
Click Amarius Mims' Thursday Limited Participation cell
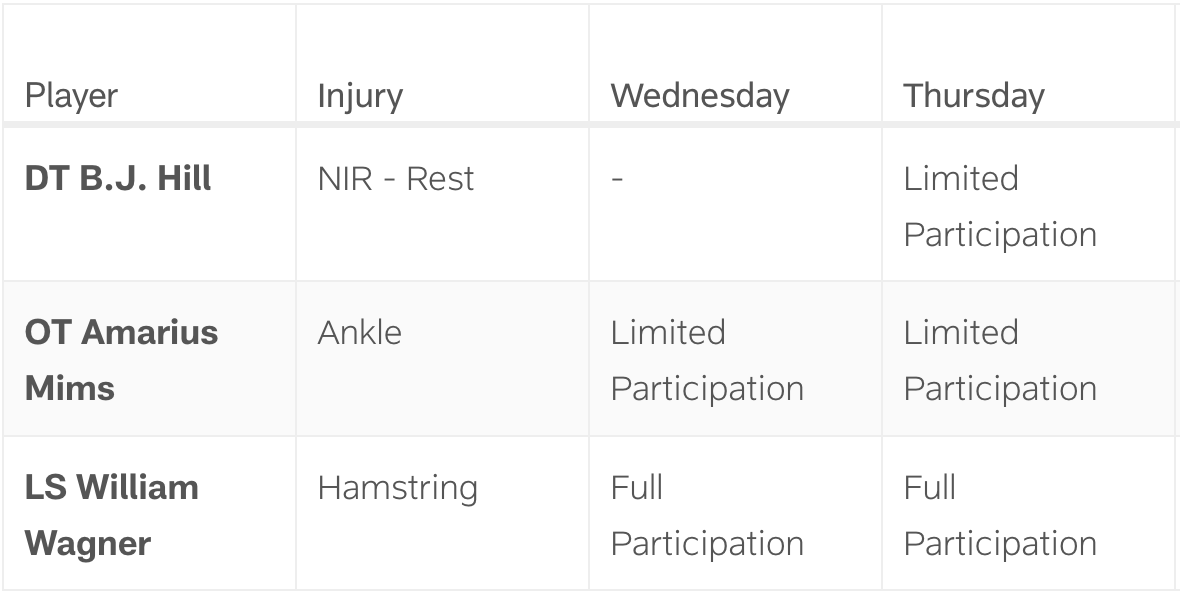tap(1000, 360)
